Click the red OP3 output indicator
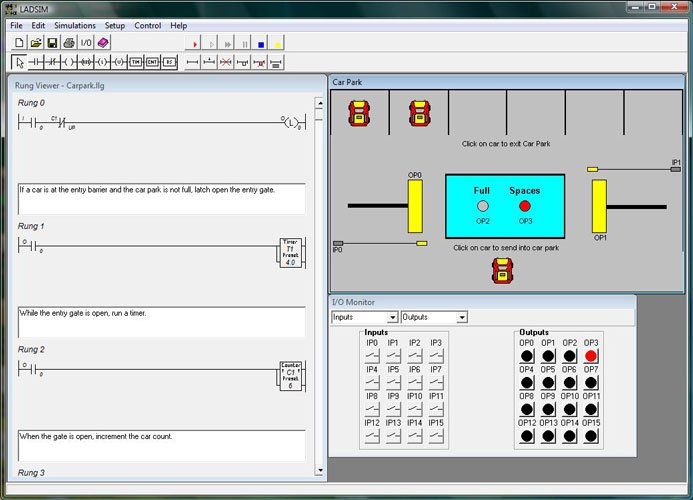Image resolution: width=693 pixels, height=500 pixels. (x=591, y=356)
